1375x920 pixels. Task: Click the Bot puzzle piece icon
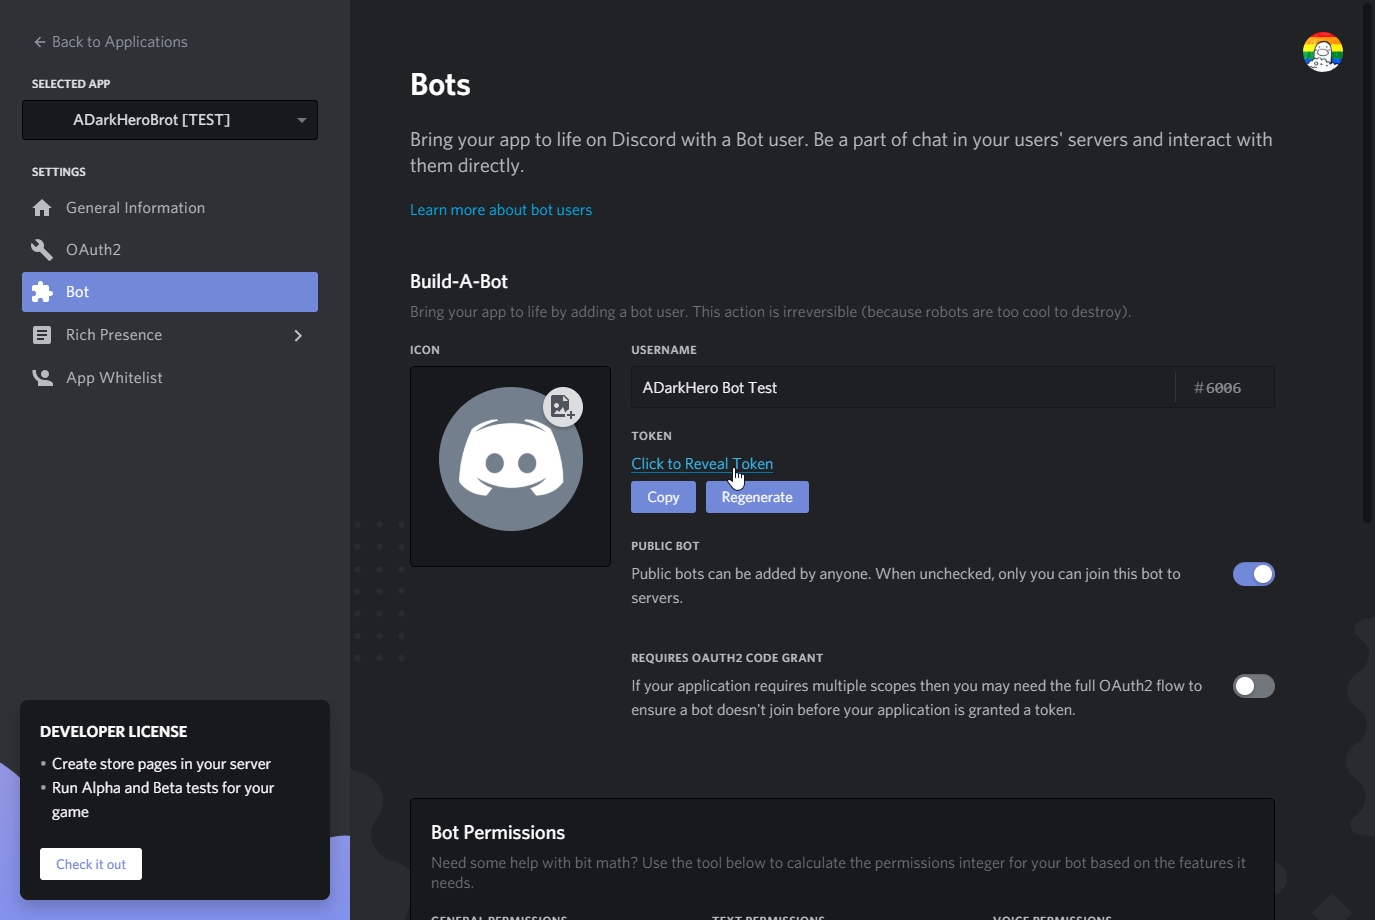click(42, 292)
